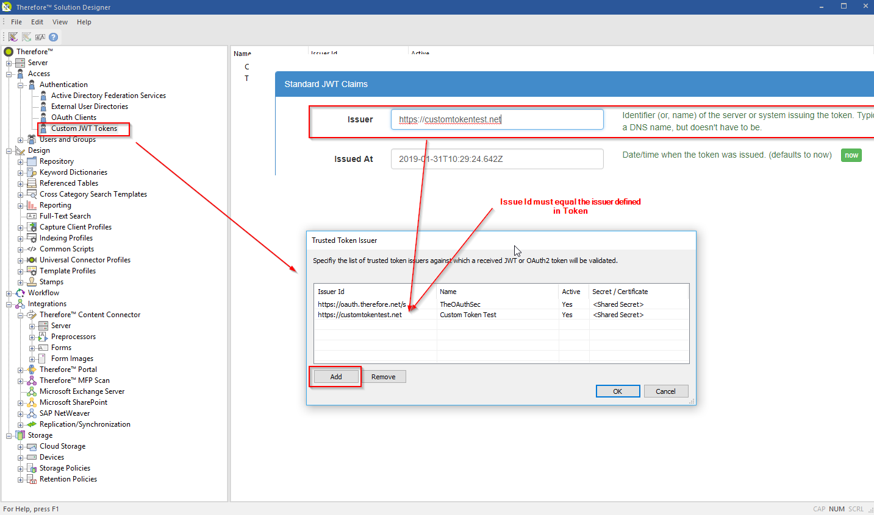Viewport: 874px width, 515px height.
Task: Click the Add button in dialog
Action: click(x=336, y=377)
